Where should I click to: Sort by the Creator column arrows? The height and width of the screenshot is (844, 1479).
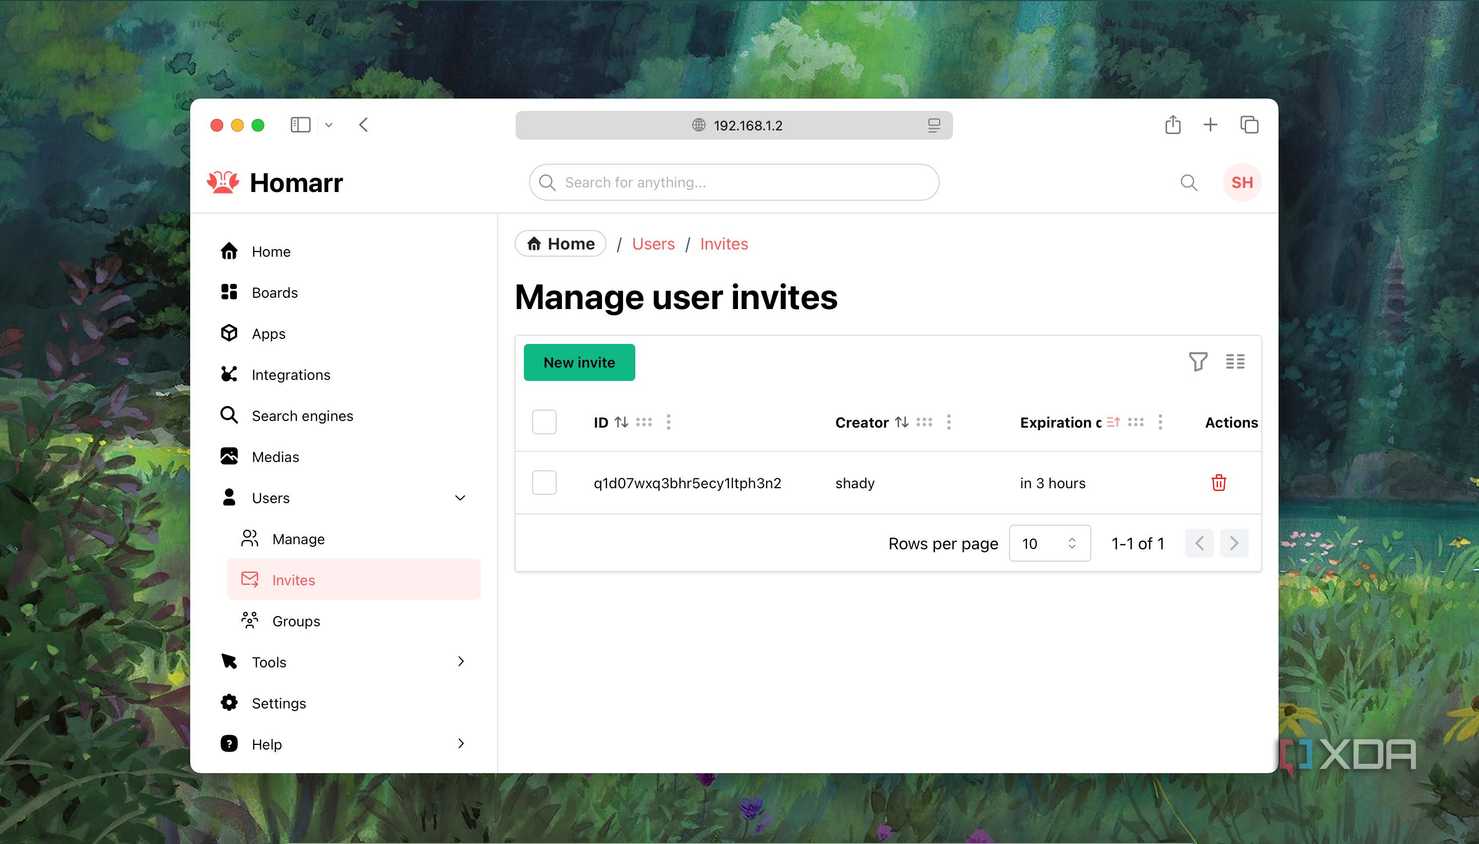tap(902, 422)
